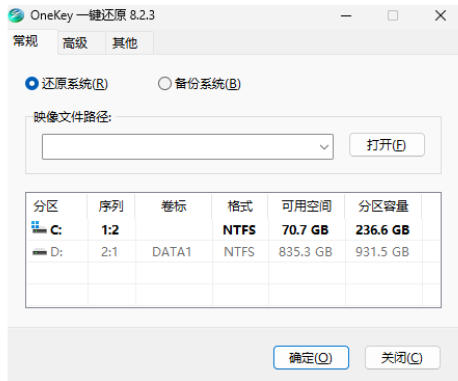Viewport: 458px width, 381px height.
Task: Click the NTFS cell in D: row
Action: click(239, 252)
